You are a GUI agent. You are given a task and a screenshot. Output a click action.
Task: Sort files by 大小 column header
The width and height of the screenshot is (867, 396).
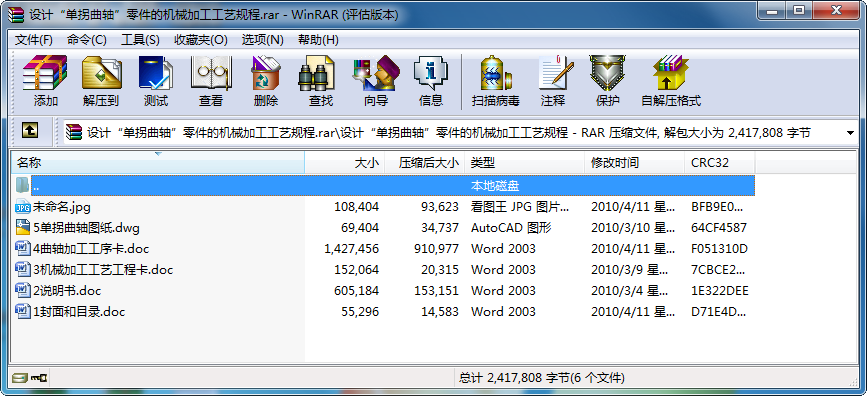coord(344,163)
